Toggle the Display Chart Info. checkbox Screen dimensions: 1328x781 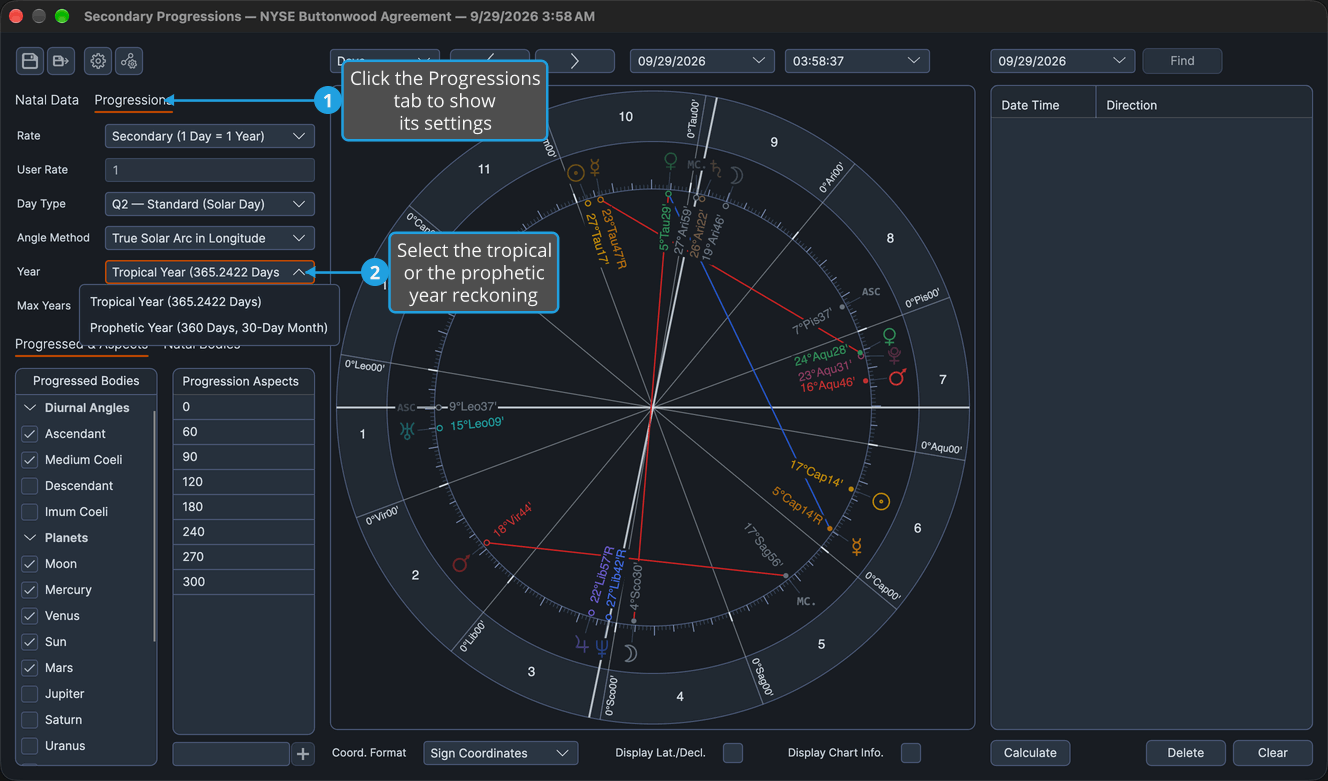(911, 753)
